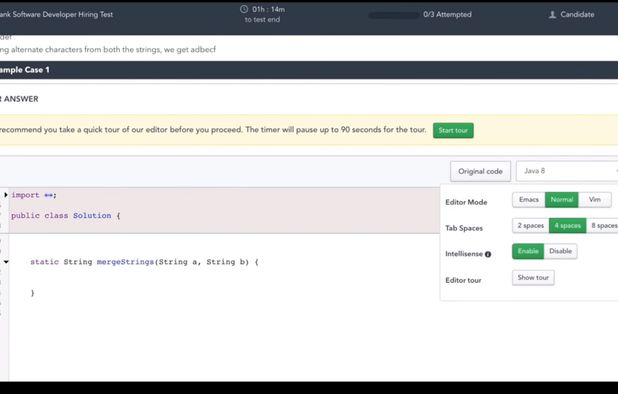Select Normal editor mode
This screenshot has width=618, height=394.
tap(562, 200)
